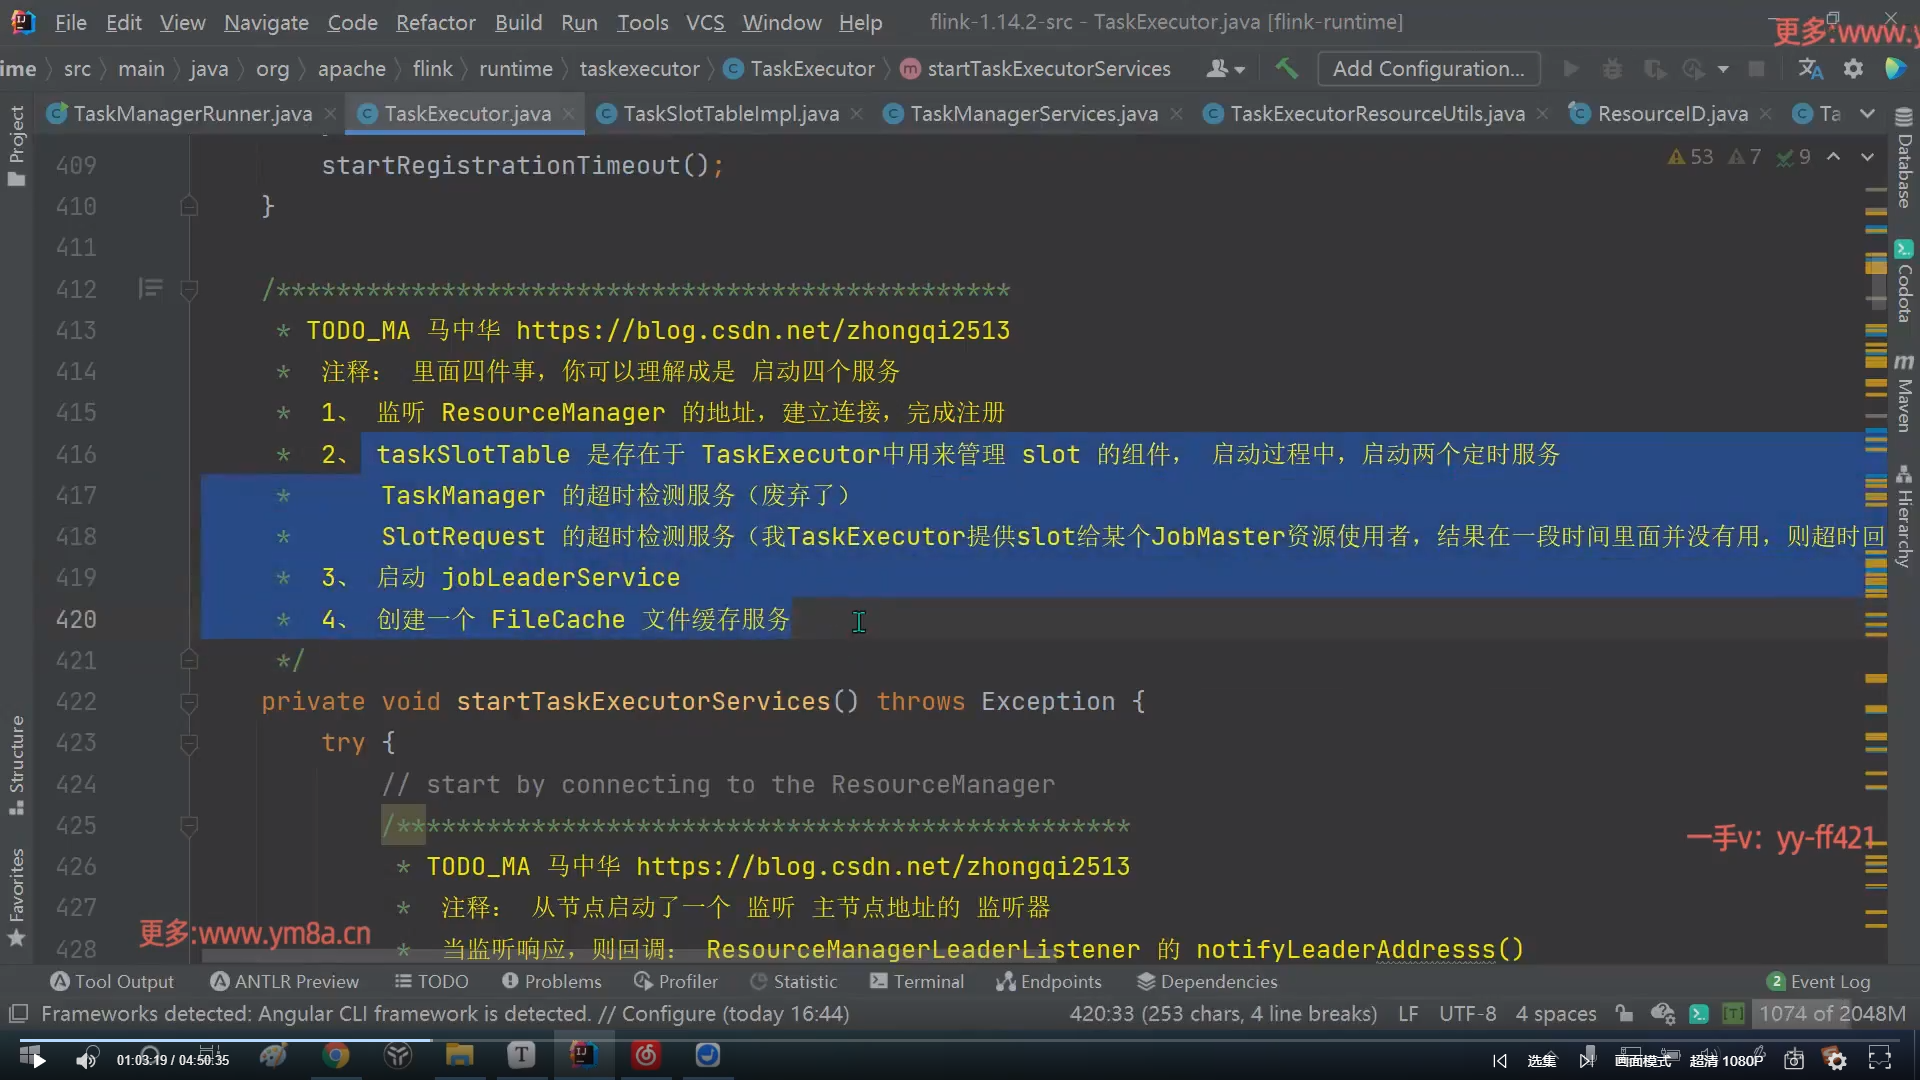Click the Build project hammer icon
The height and width of the screenshot is (1080, 1920).
click(x=1286, y=68)
